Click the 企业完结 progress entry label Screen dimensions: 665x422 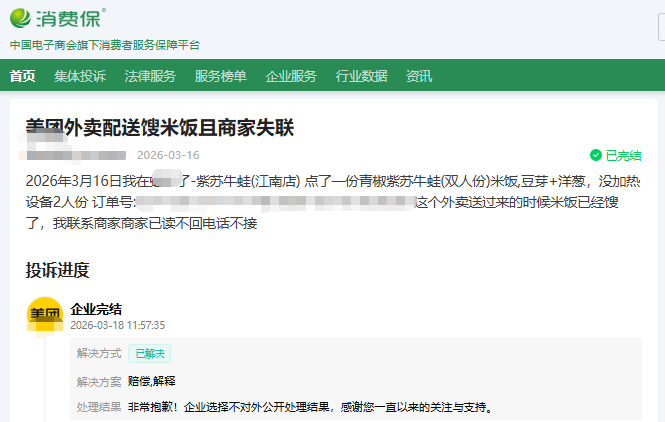coord(96,309)
